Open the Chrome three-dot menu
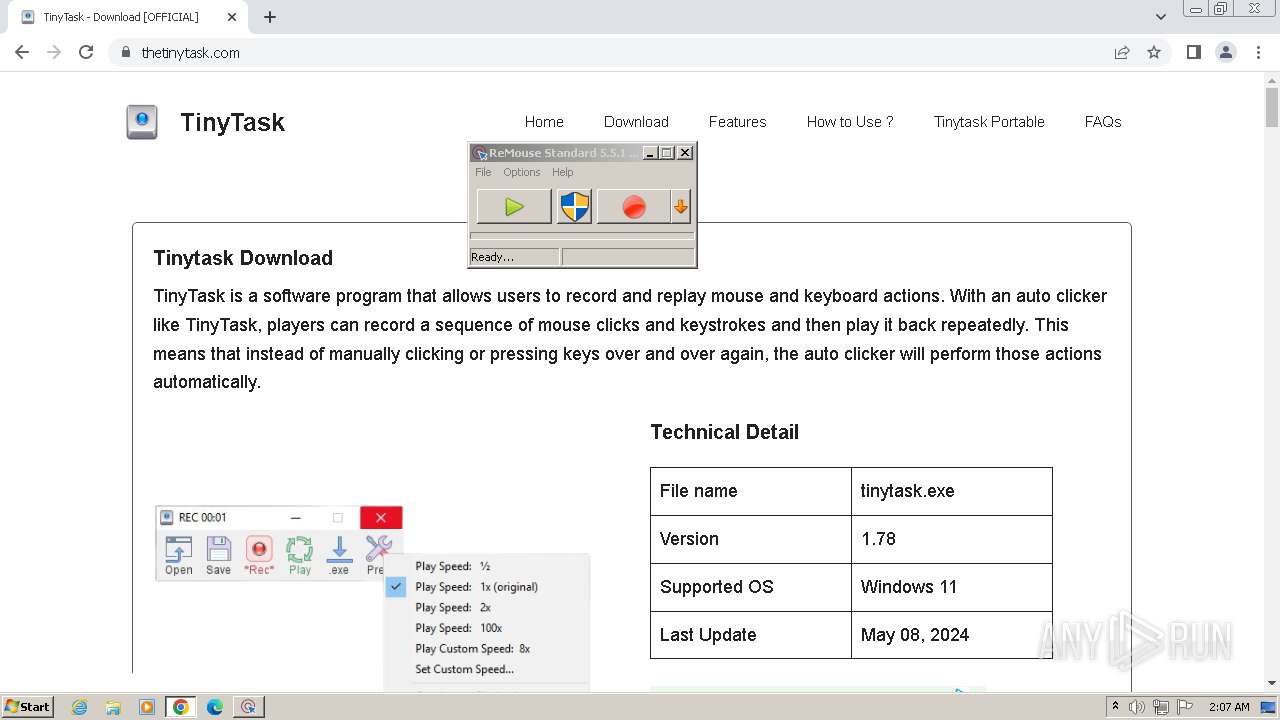Image resolution: width=1280 pixels, height=720 pixels. pos(1258,52)
